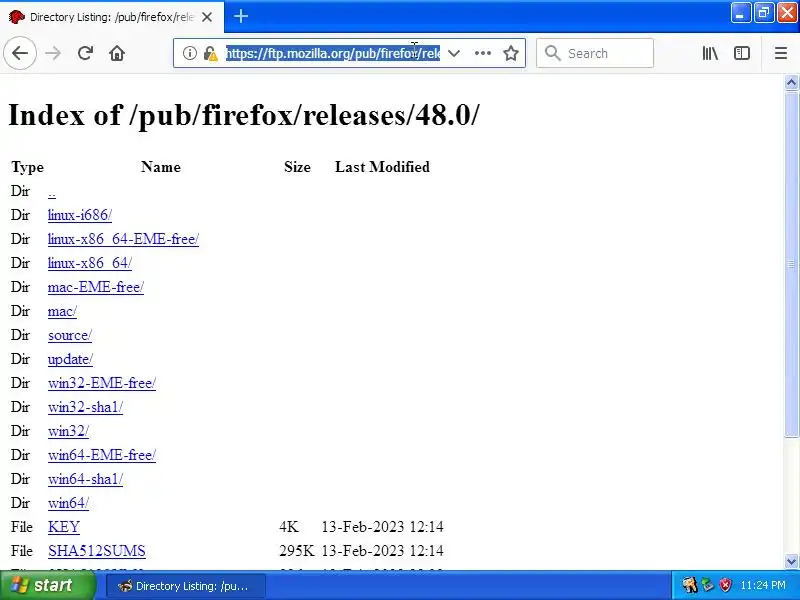Viewport: 800px width, 600px height.
Task: Click the scrollbar down arrow
Action: [x=791, y=561]
